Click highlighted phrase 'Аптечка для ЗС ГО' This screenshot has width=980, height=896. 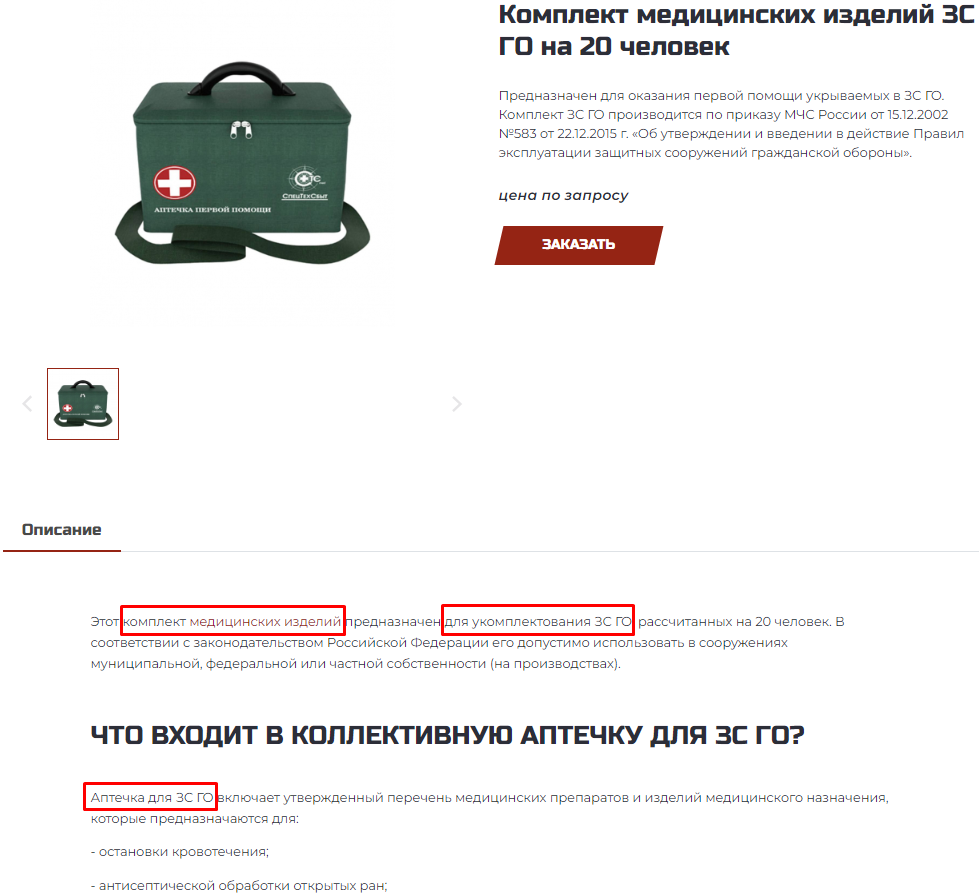pos(152,797)
